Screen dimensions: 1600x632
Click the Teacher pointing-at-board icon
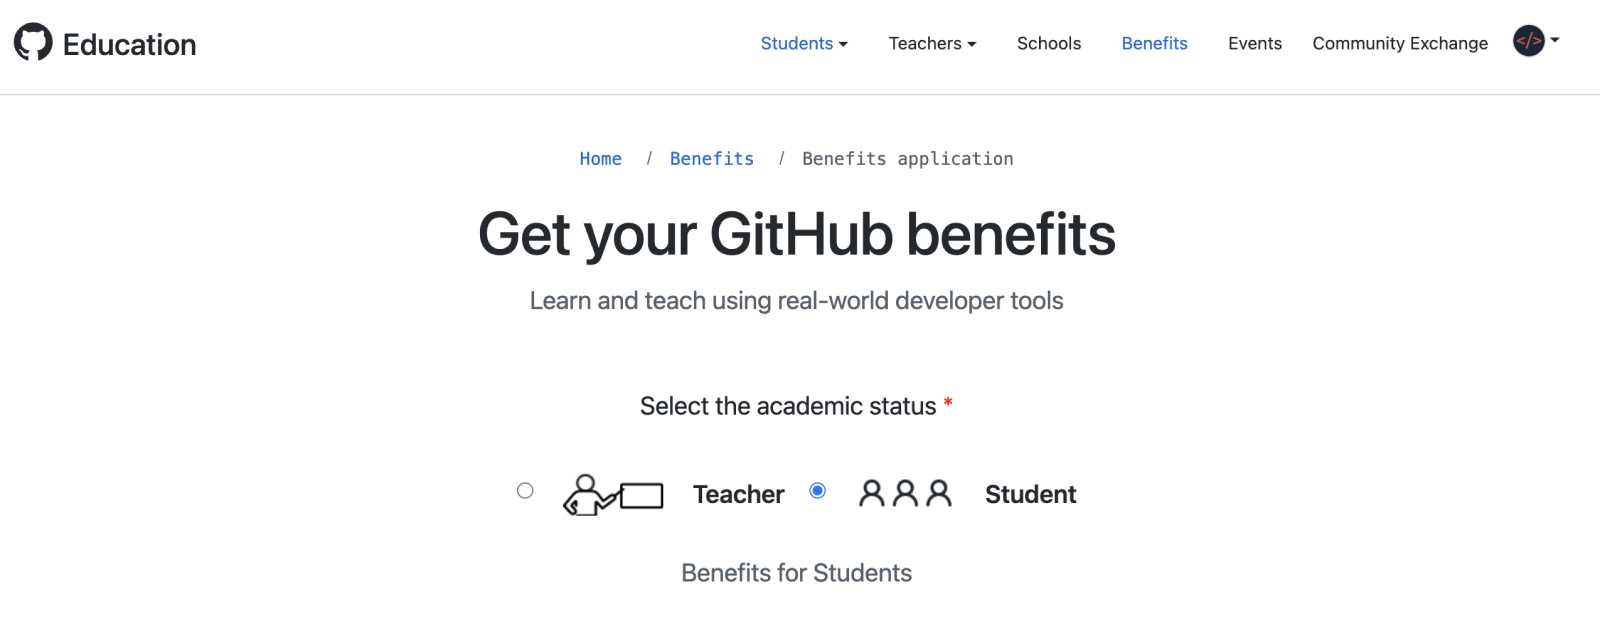pos(613,494)
